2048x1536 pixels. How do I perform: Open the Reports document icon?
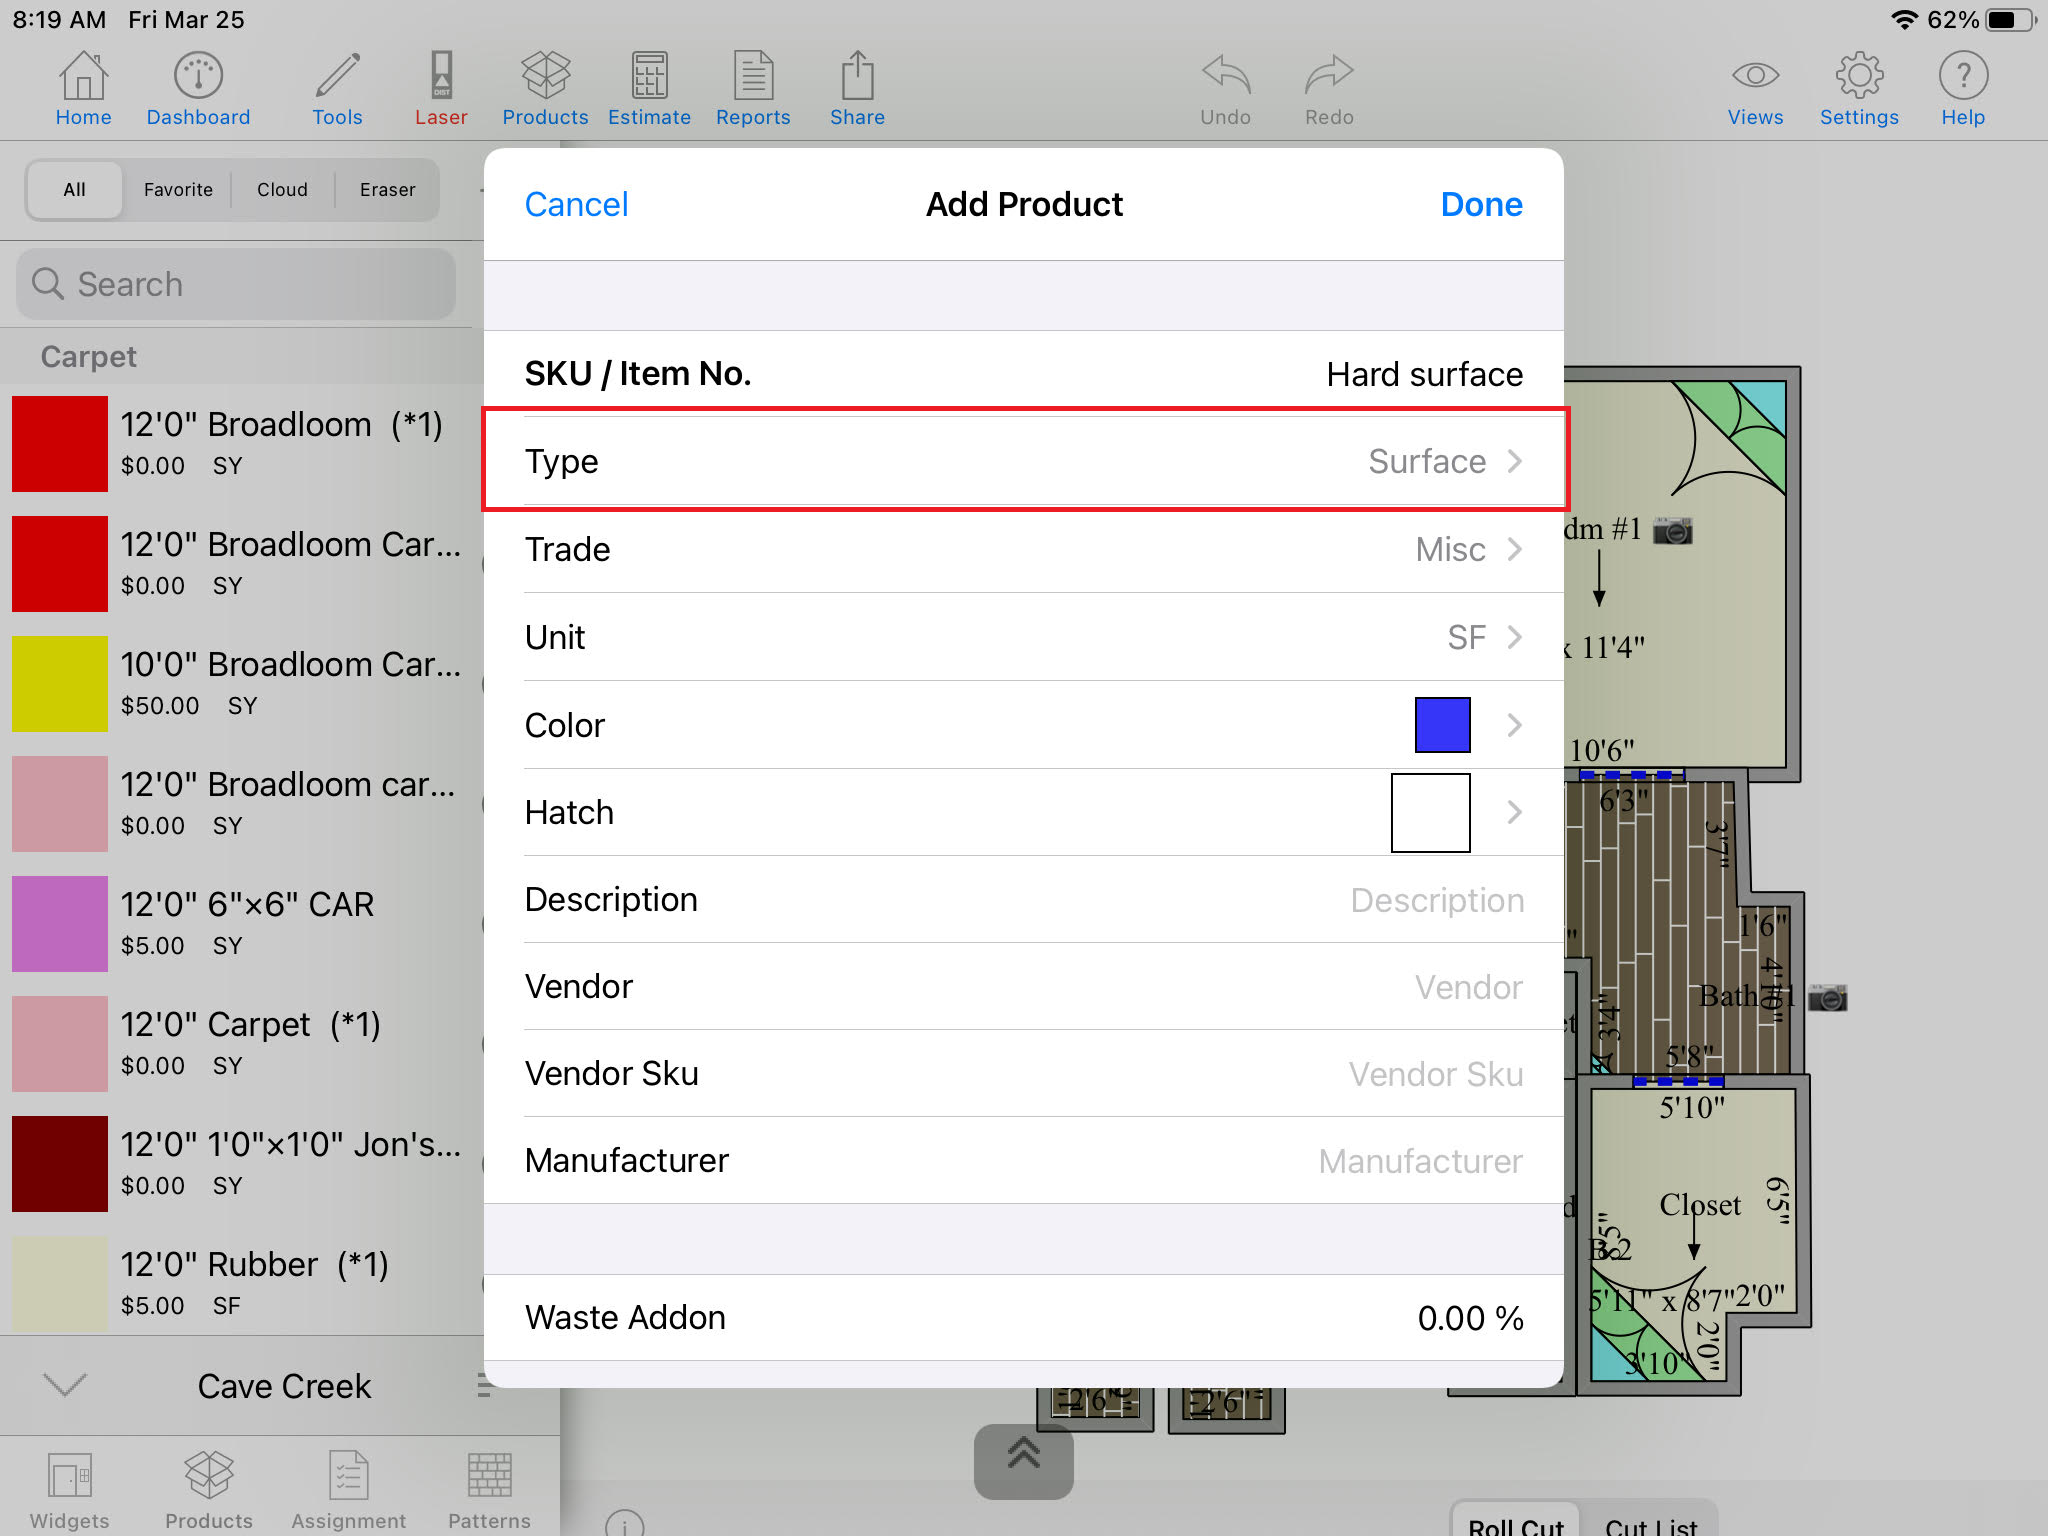click(x=753, y=88)
